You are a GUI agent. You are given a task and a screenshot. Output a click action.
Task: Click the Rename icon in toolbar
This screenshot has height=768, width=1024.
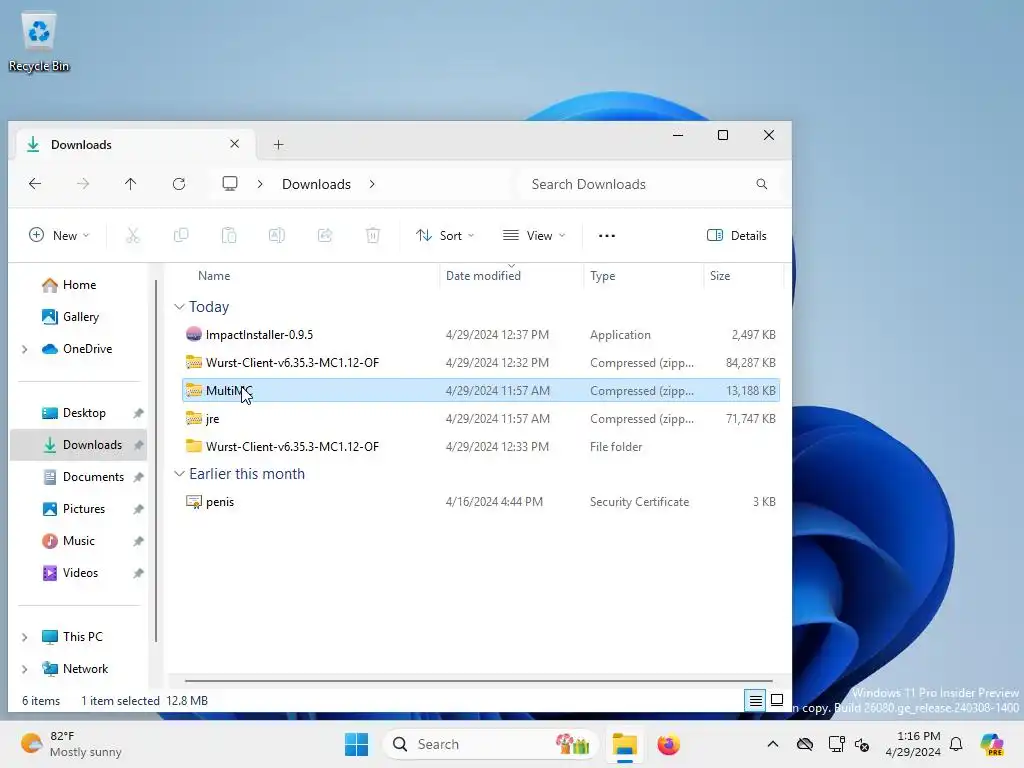[277, 235]
